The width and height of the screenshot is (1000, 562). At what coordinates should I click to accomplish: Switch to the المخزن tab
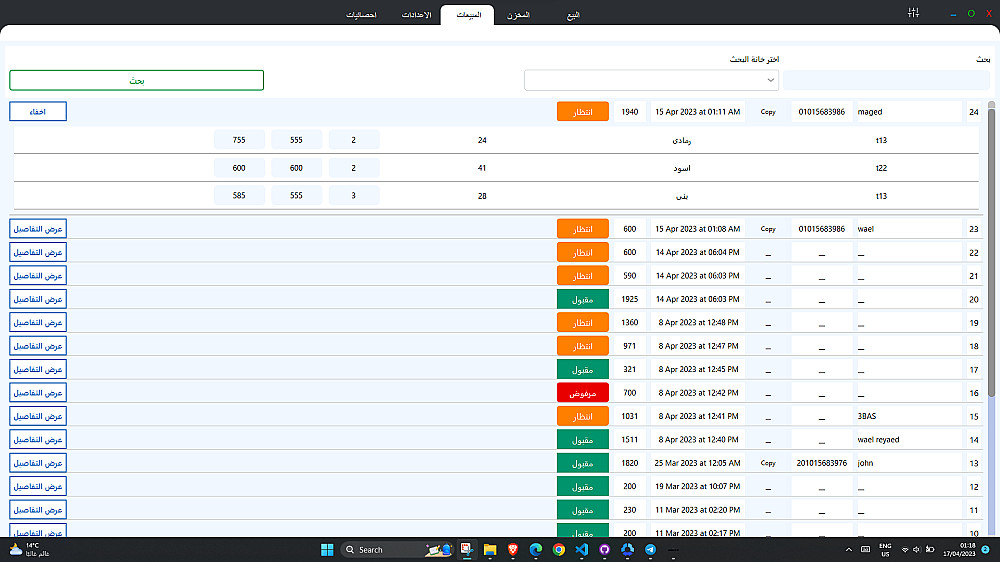point(518,15)
